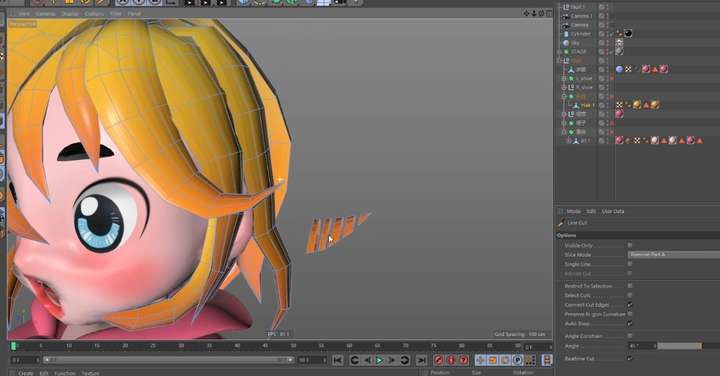Select the Camera 1 object
The width and height of the screenshot is (720, 376).
click(x=581, y=16)
